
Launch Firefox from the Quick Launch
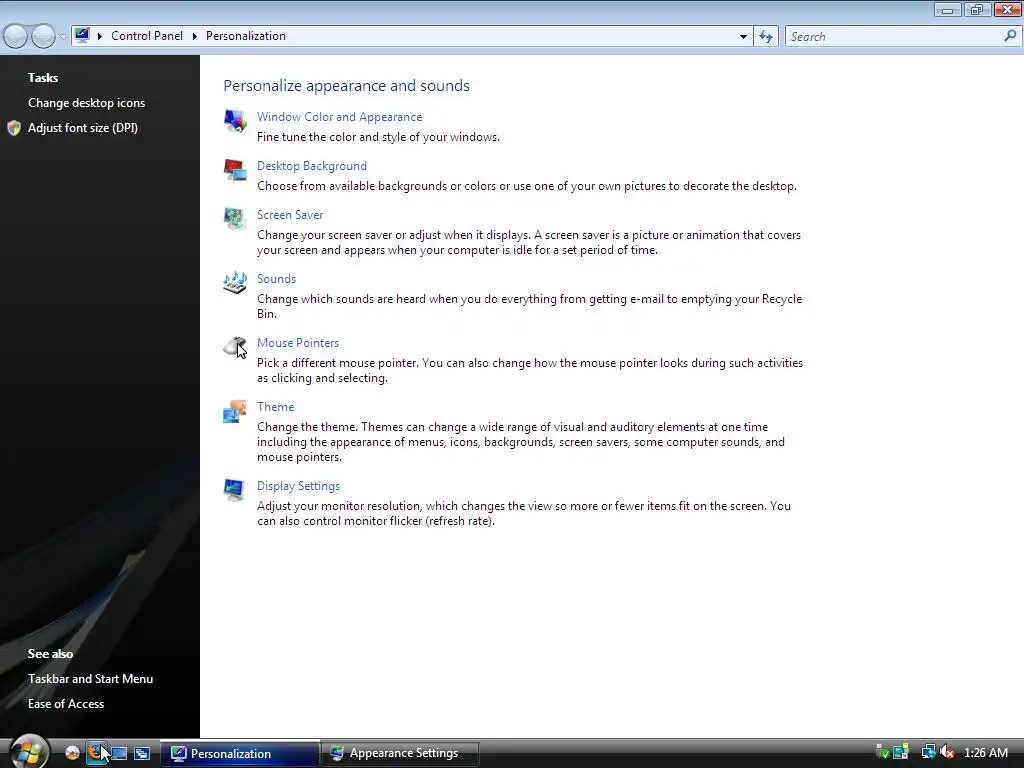[x=95, y=753]
